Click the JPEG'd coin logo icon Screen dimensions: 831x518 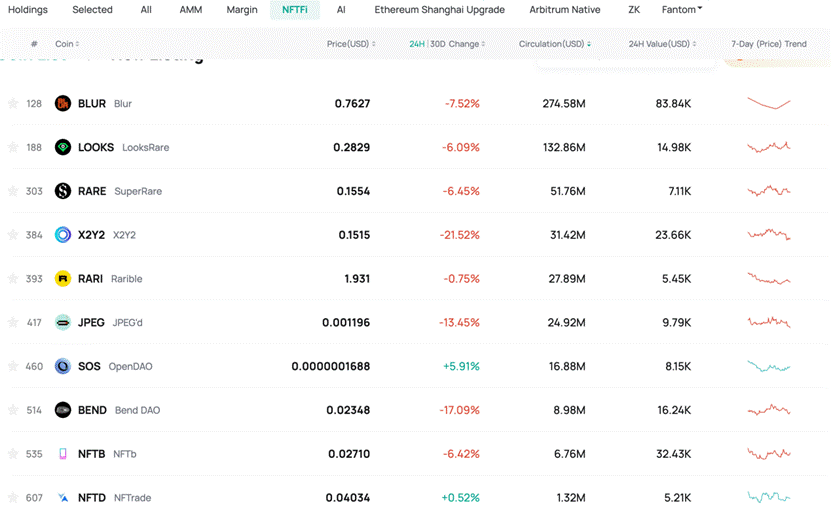point(63,323)
